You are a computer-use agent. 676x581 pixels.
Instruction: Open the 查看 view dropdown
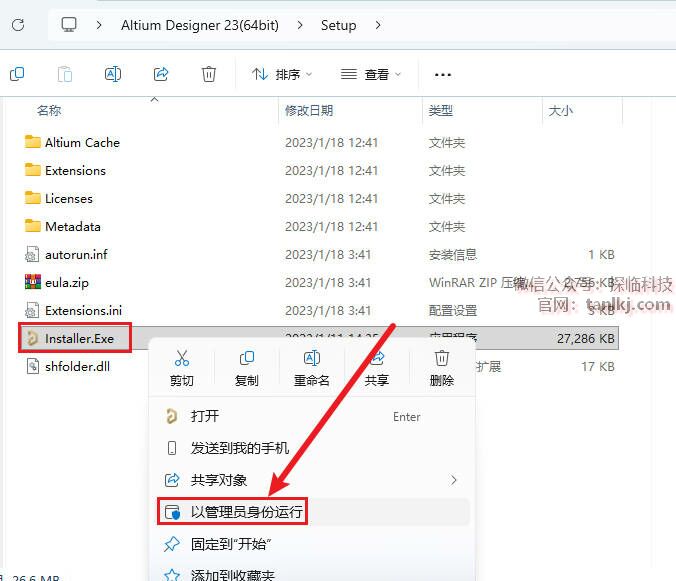coord(371,75)
